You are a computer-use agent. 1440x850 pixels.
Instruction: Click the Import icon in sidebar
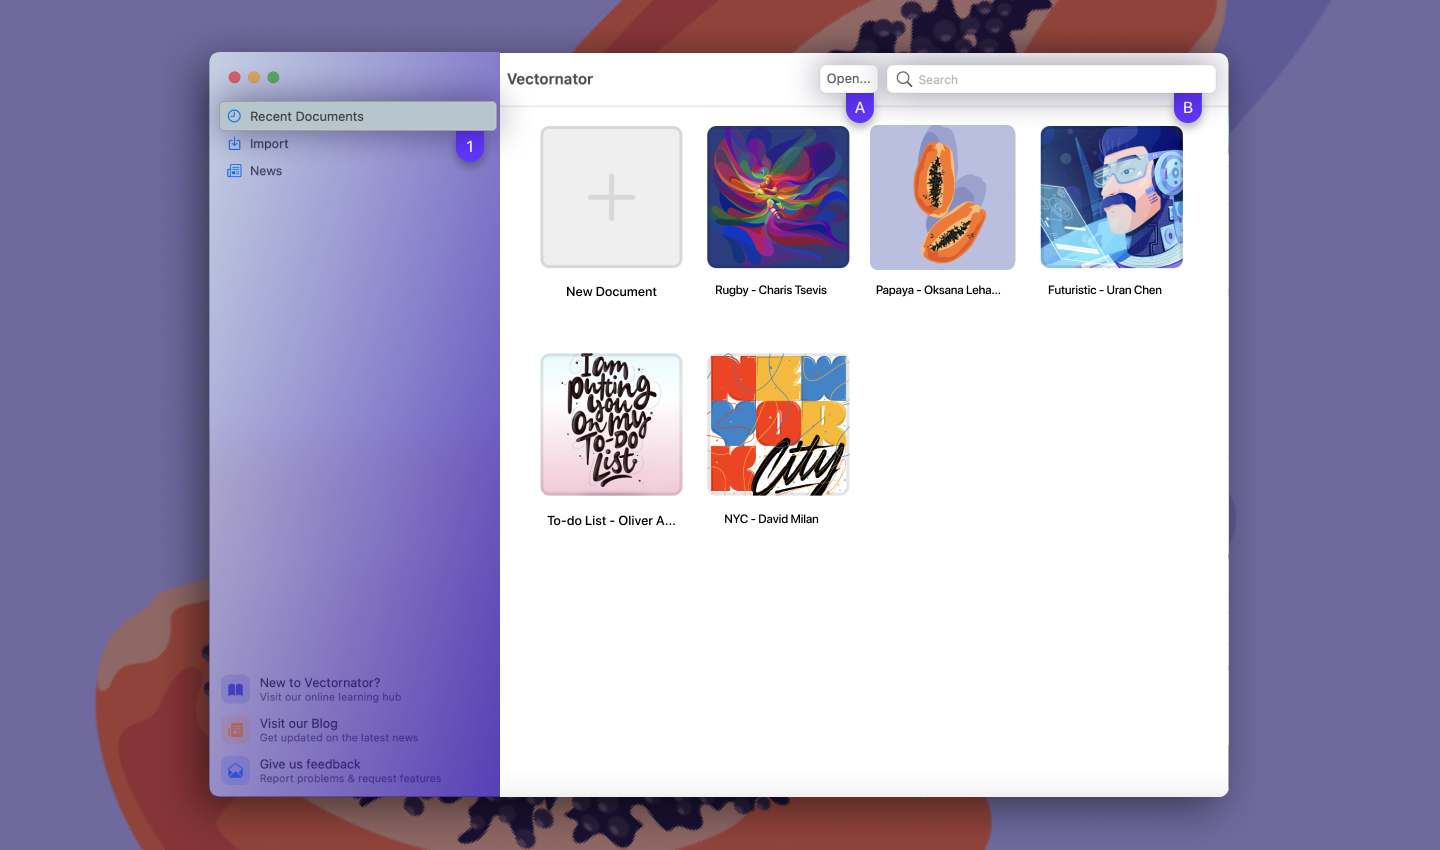click(x=234, y=143)
